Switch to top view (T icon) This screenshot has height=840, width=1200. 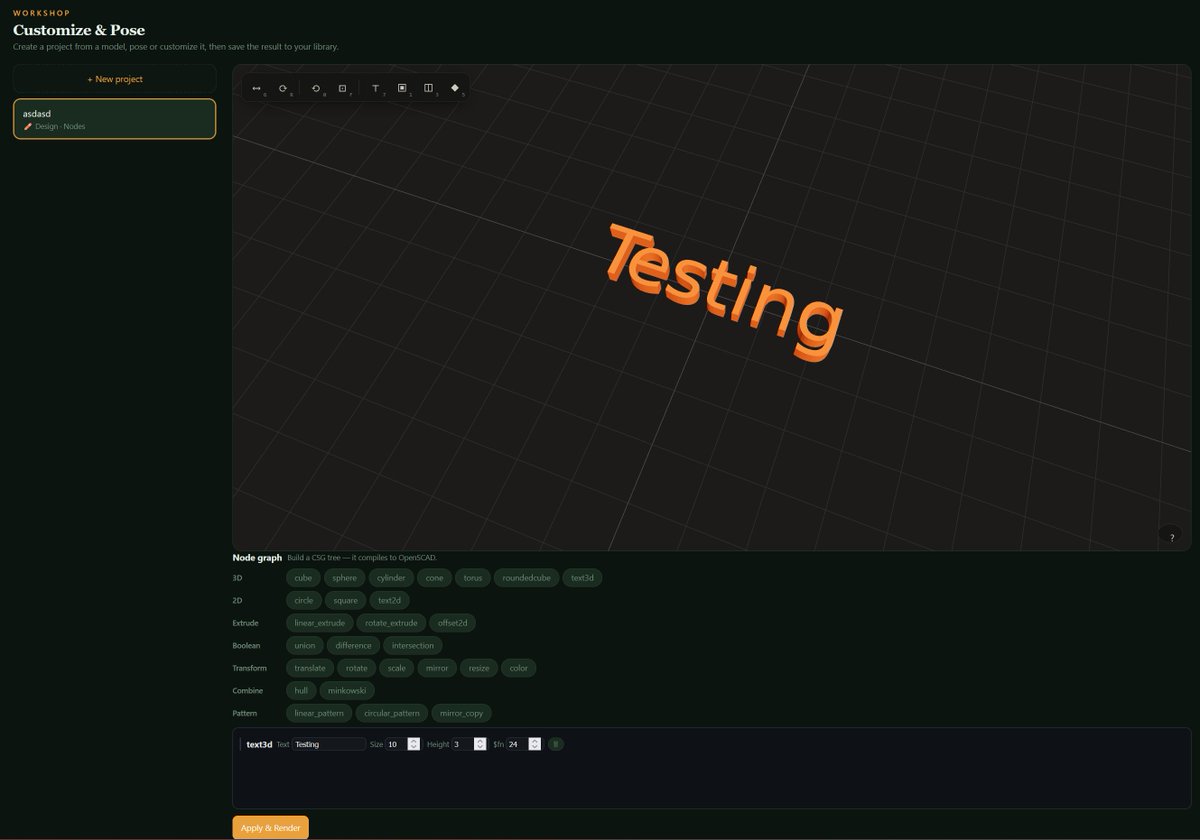coord(376,88)
